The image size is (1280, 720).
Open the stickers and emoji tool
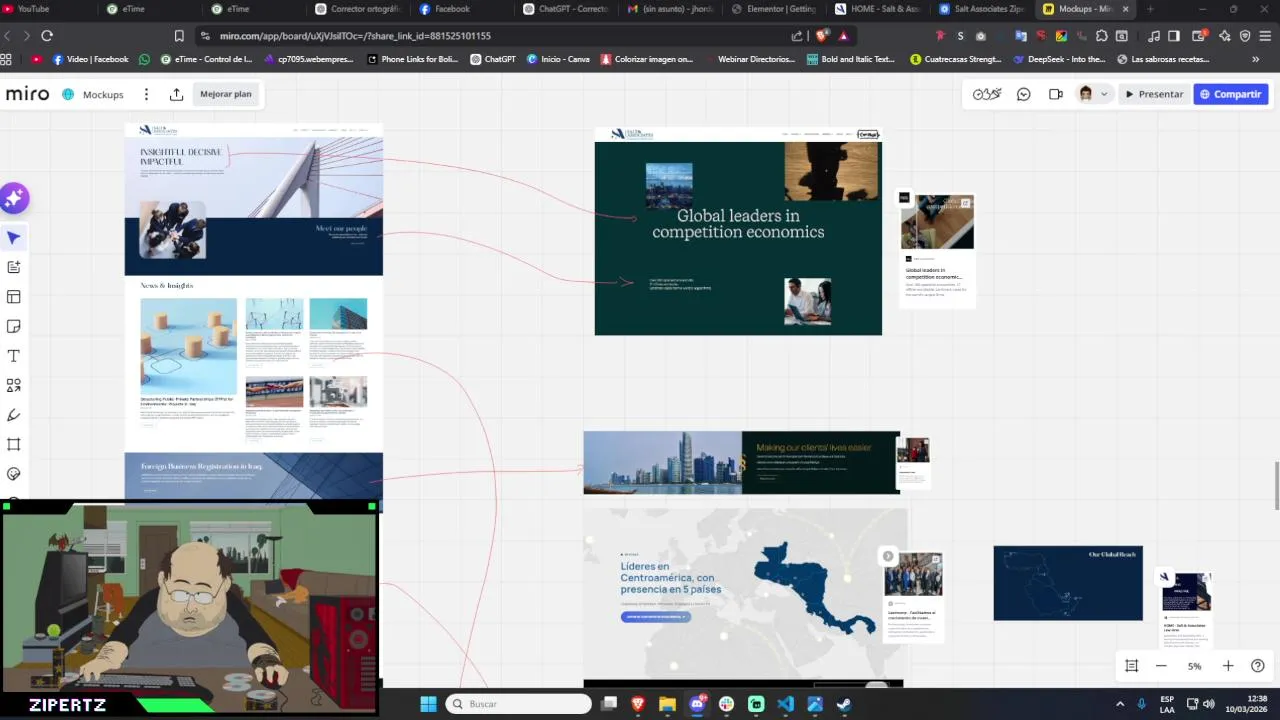[x=14, y=474]
